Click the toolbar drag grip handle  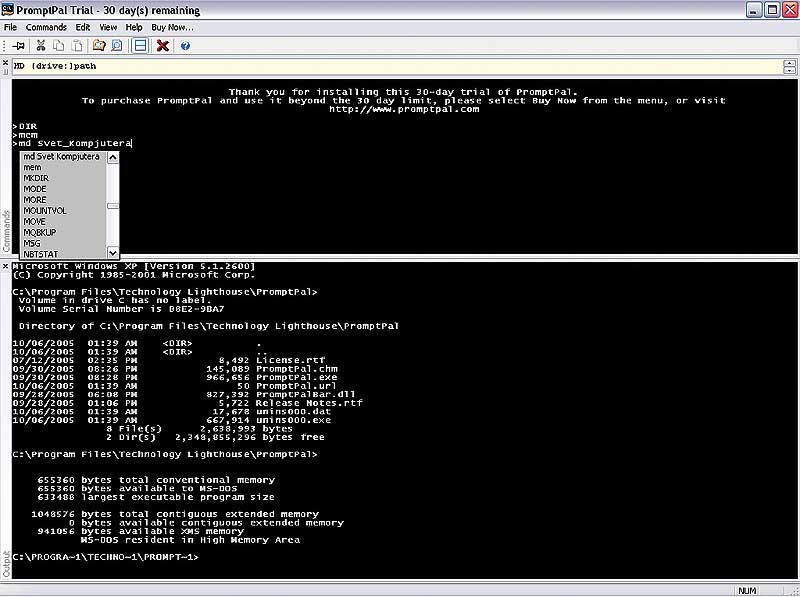5,46
